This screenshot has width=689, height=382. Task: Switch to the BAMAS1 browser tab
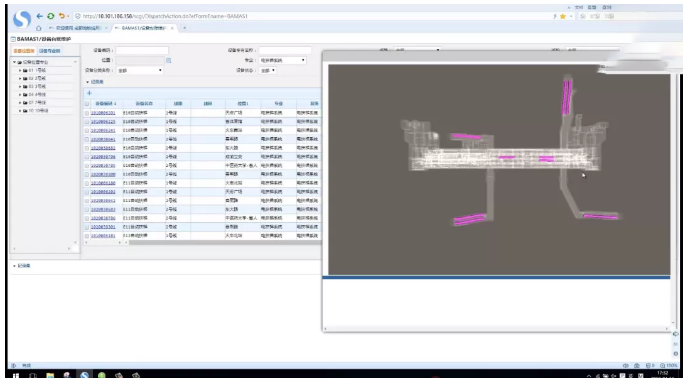143,28
